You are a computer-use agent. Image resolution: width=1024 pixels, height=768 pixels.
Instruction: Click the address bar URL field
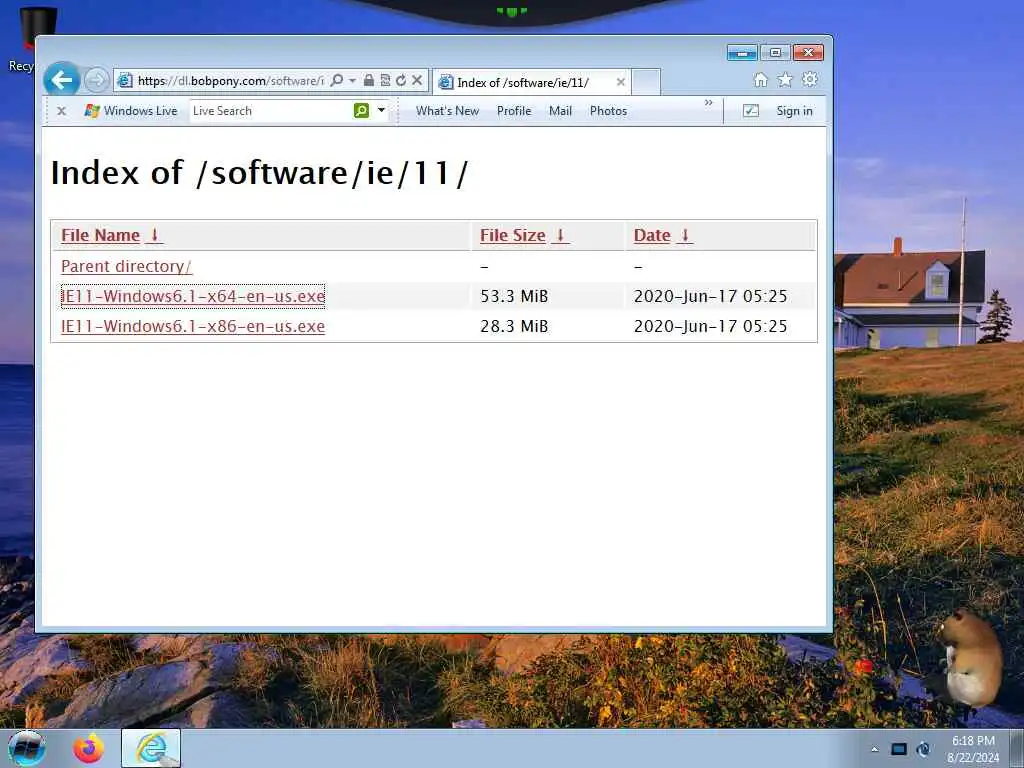[230, 80]
